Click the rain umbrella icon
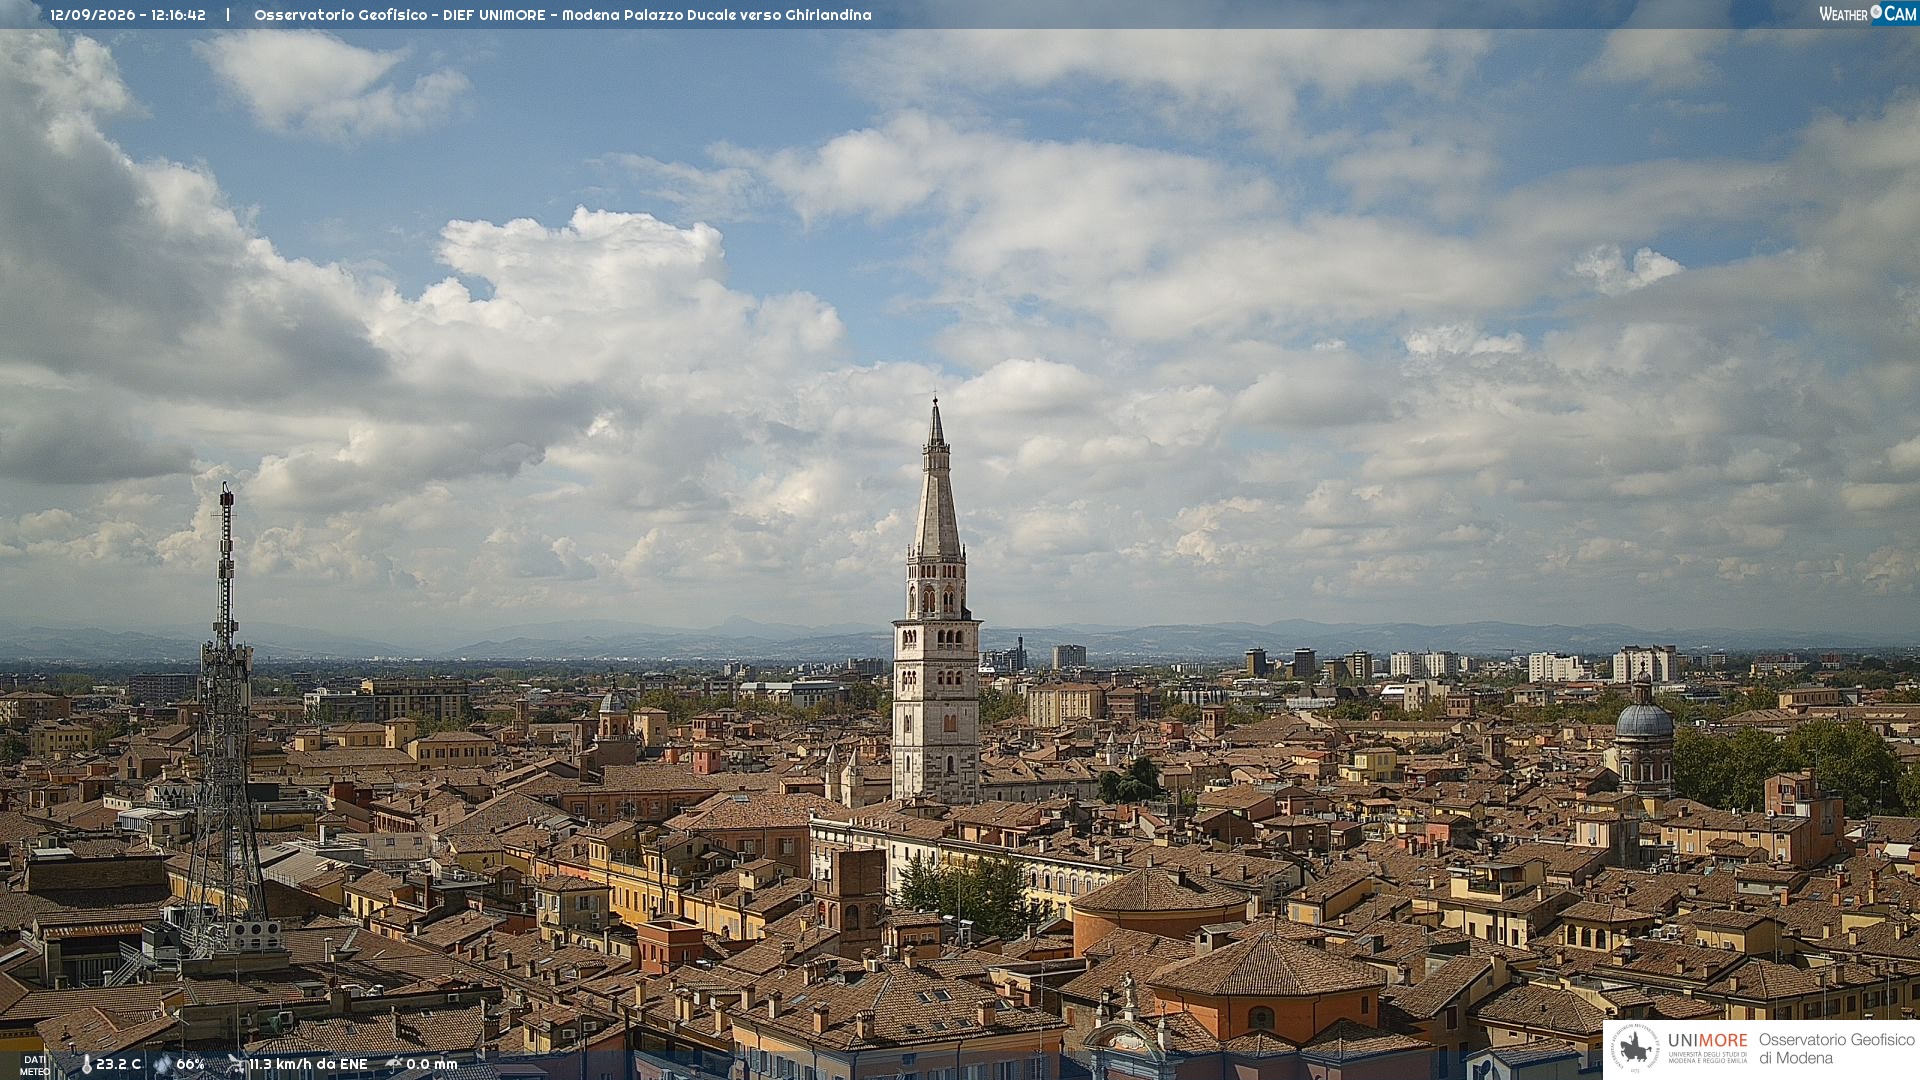The height and width of the screenshot is (1080, 1920). (394, 1064)
